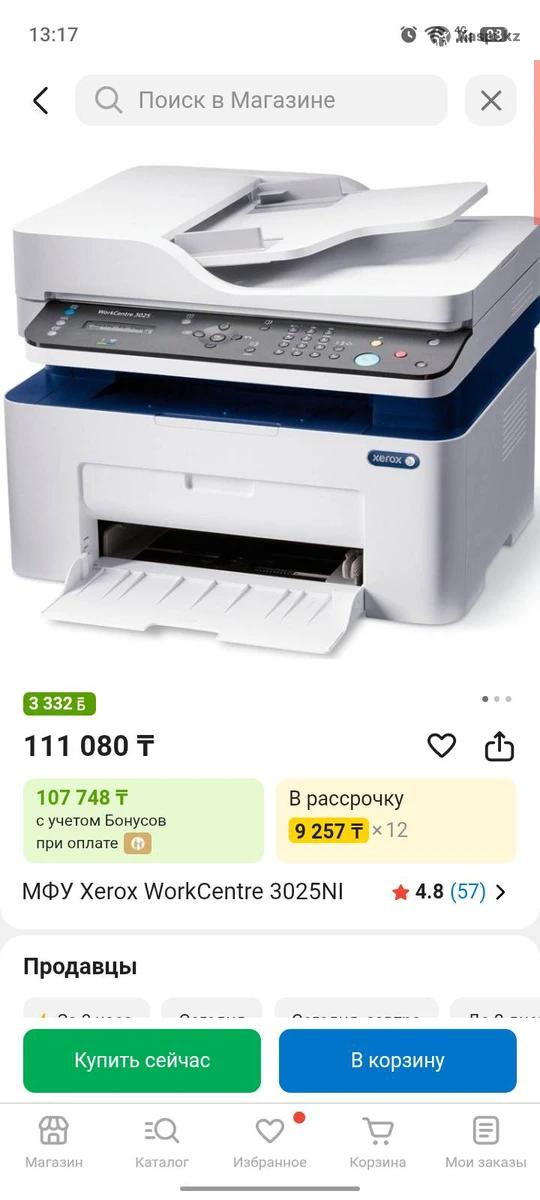Tap the image carousel page dots
The image size is (540, 1200).
coord(496,699)
